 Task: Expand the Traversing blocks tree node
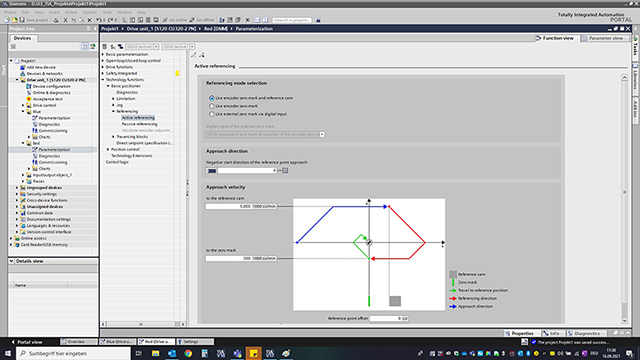113,137
